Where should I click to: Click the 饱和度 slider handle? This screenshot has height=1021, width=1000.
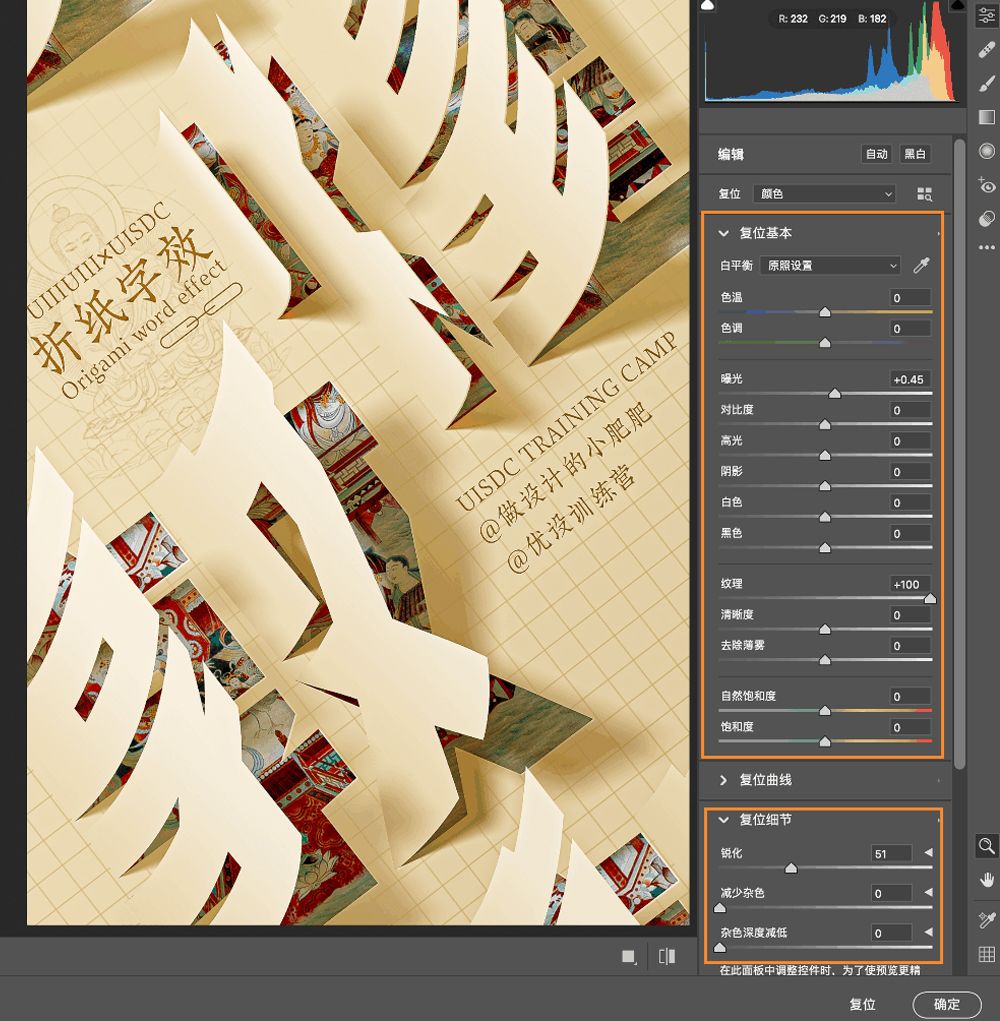(825, 742)
